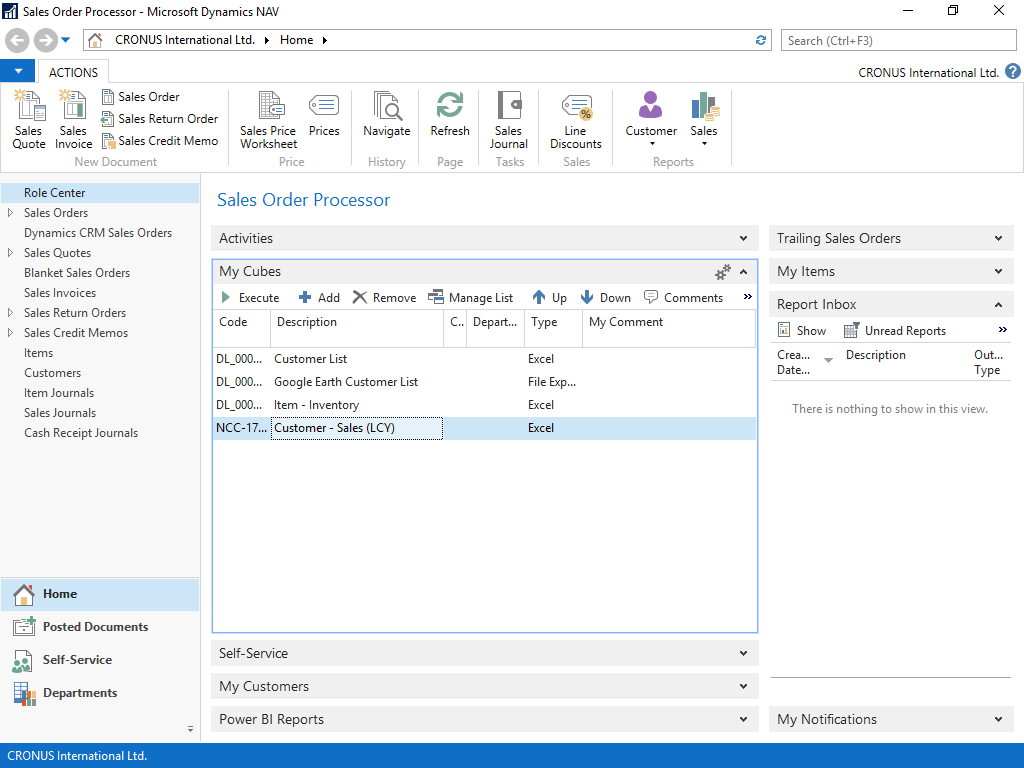The image size is (1024, 768).
Task: Open the Sales reports menu
Action: tap(704, 119)
